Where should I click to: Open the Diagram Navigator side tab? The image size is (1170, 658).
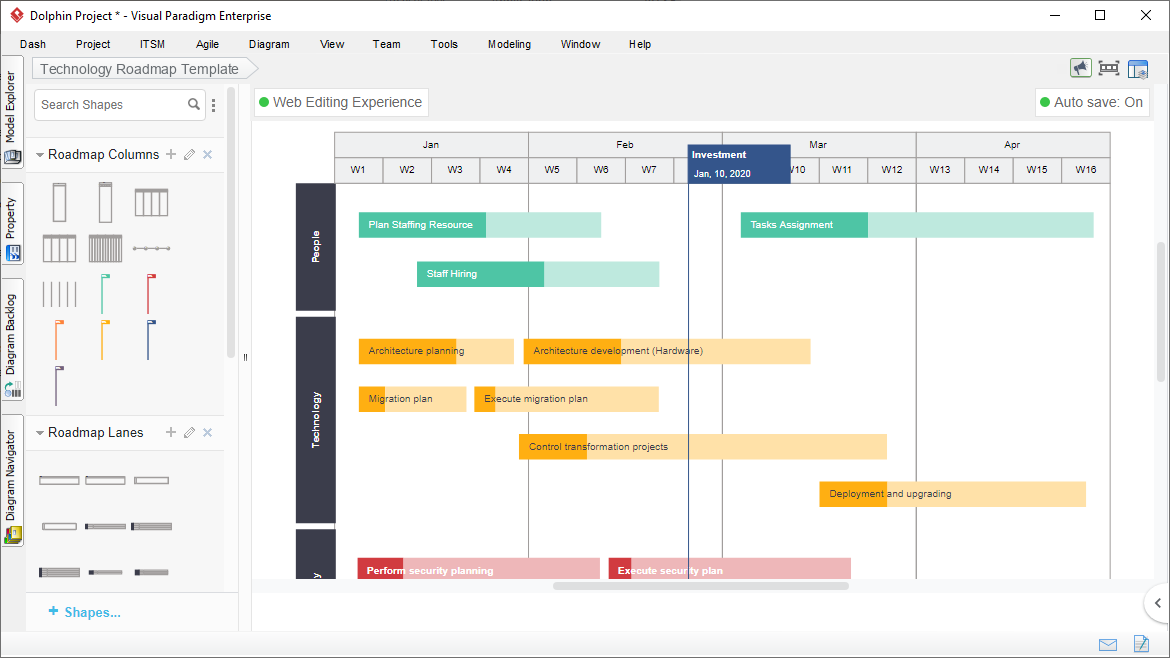pyautogui.click(x=12, y=481)
